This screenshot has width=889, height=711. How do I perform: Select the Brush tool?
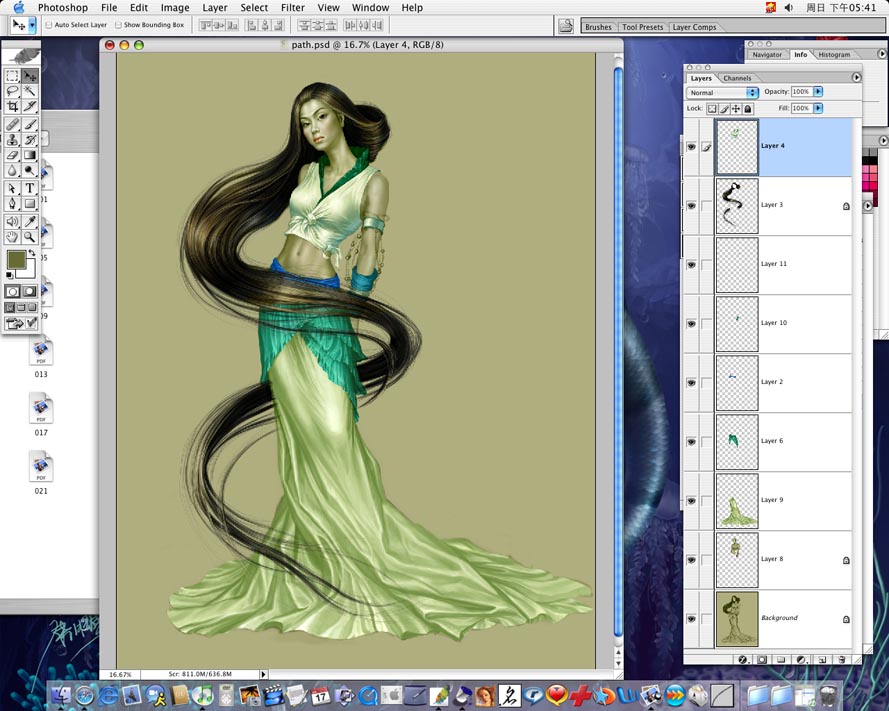[30, 124]
